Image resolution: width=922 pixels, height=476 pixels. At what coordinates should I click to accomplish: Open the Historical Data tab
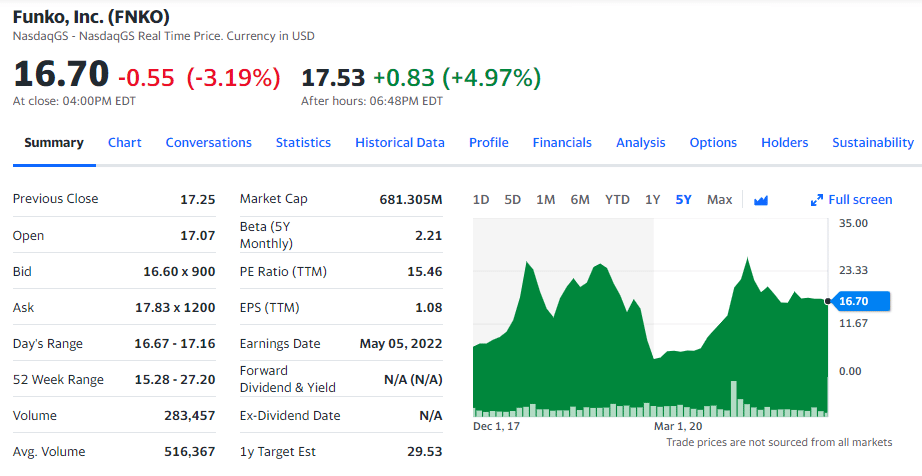click(x=400, y=143)
